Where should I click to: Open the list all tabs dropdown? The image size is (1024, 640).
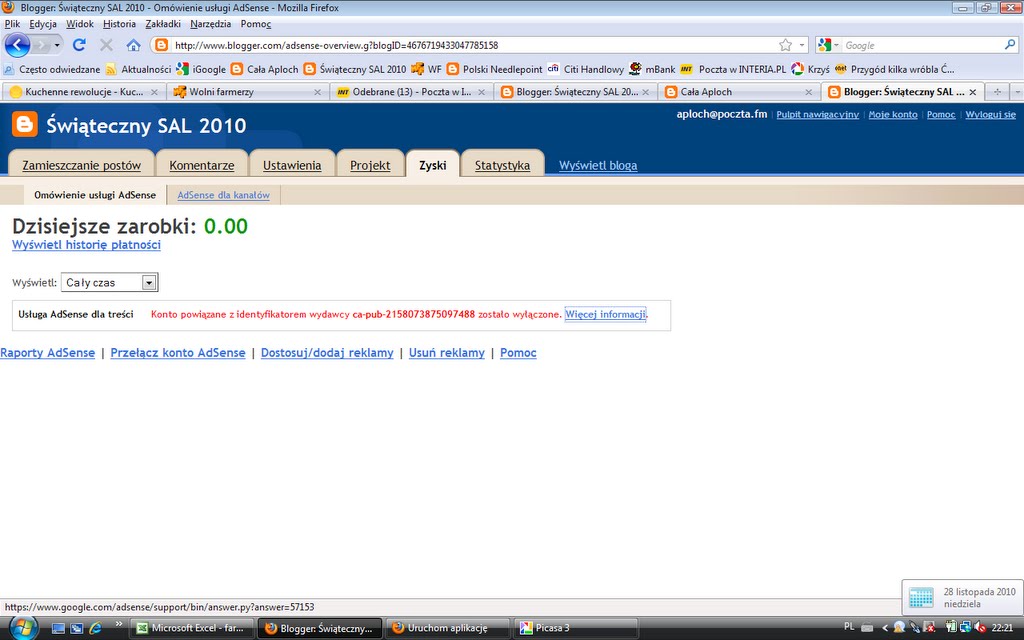[x=1017, y=92]
